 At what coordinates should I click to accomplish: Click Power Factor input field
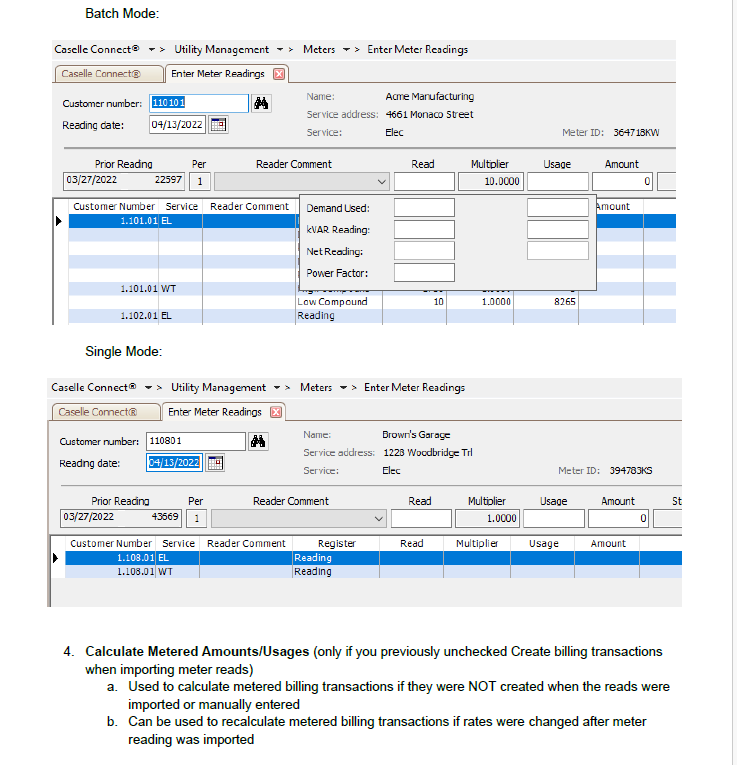pyautogui.click(x=424, y=273)
